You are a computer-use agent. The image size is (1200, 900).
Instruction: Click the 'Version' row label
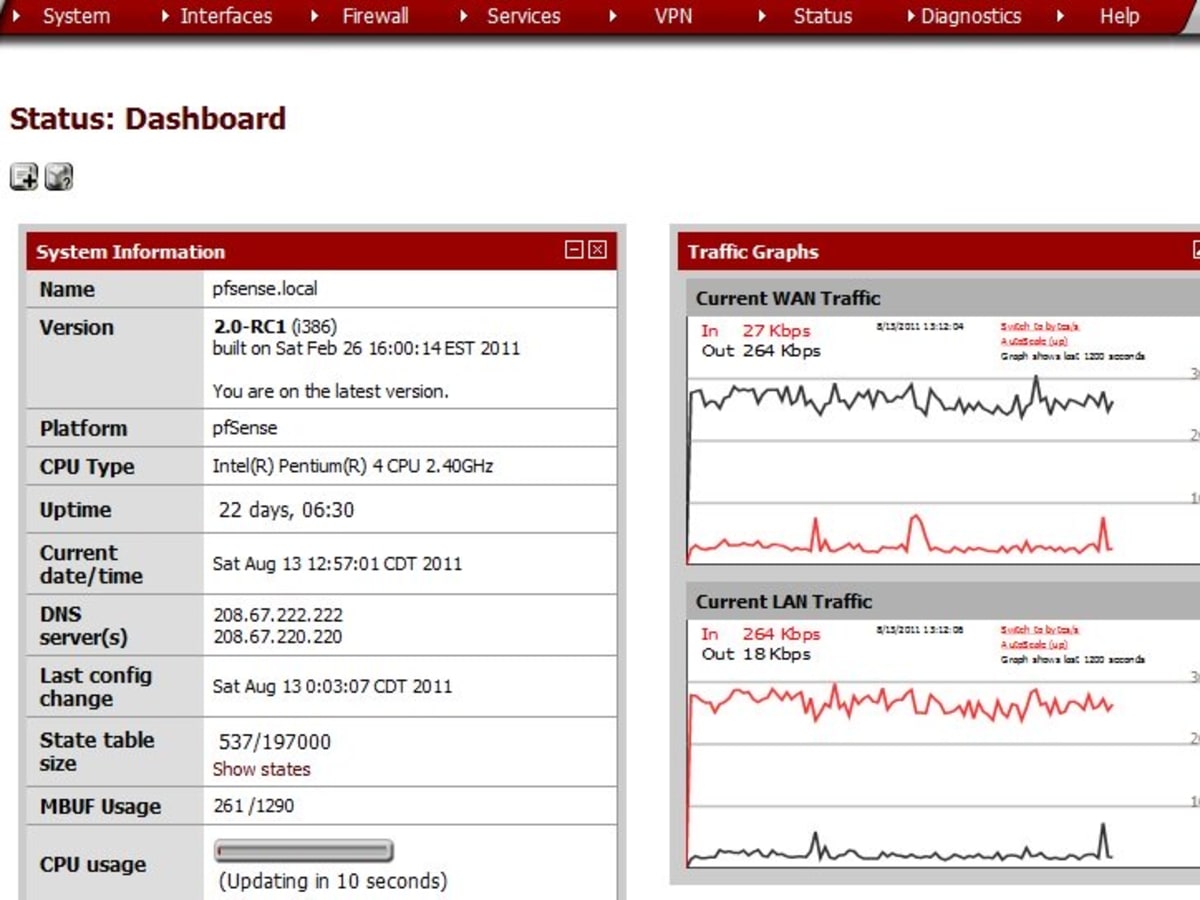click(x=77, y=328)
